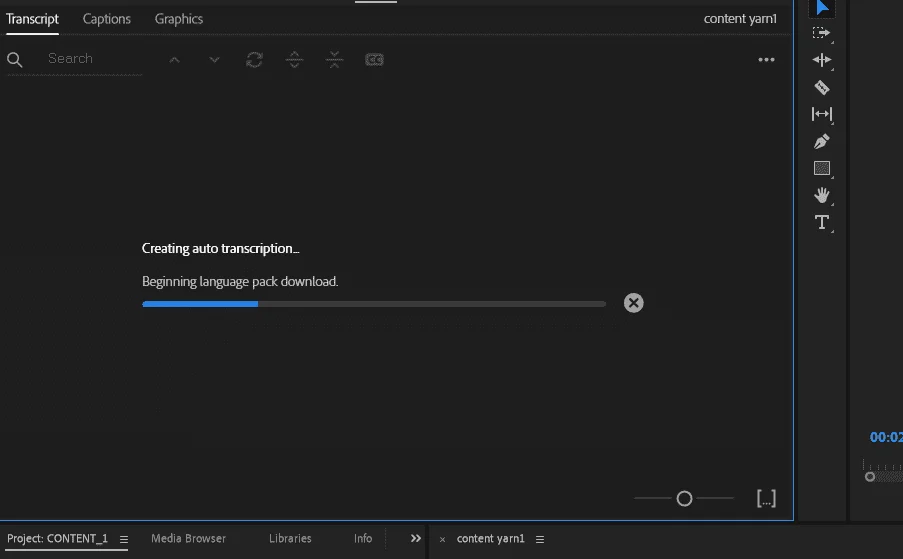Select the Rectangle tool
The width and height of the screenshot is (903, 559).
(822, 168)
